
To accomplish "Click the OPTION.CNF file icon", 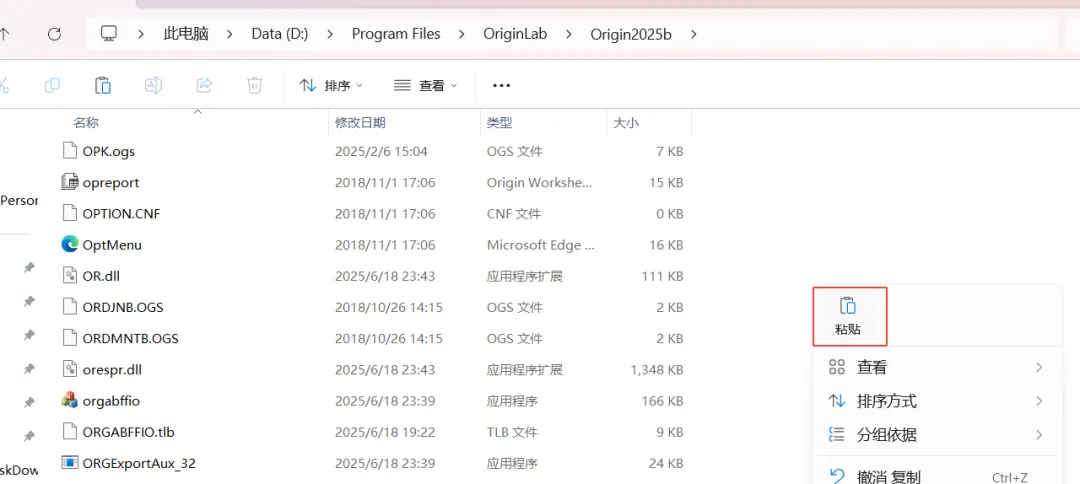I will click(69, 213).
